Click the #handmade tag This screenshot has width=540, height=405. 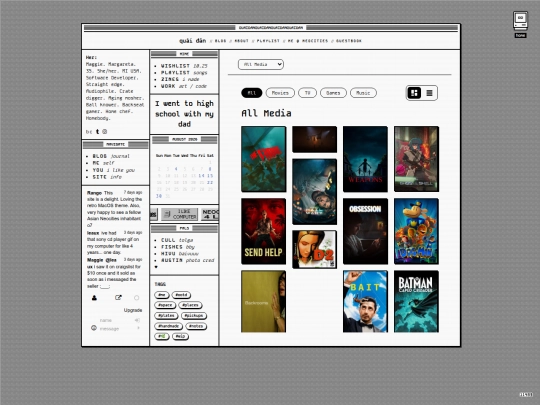coord(168,326)
